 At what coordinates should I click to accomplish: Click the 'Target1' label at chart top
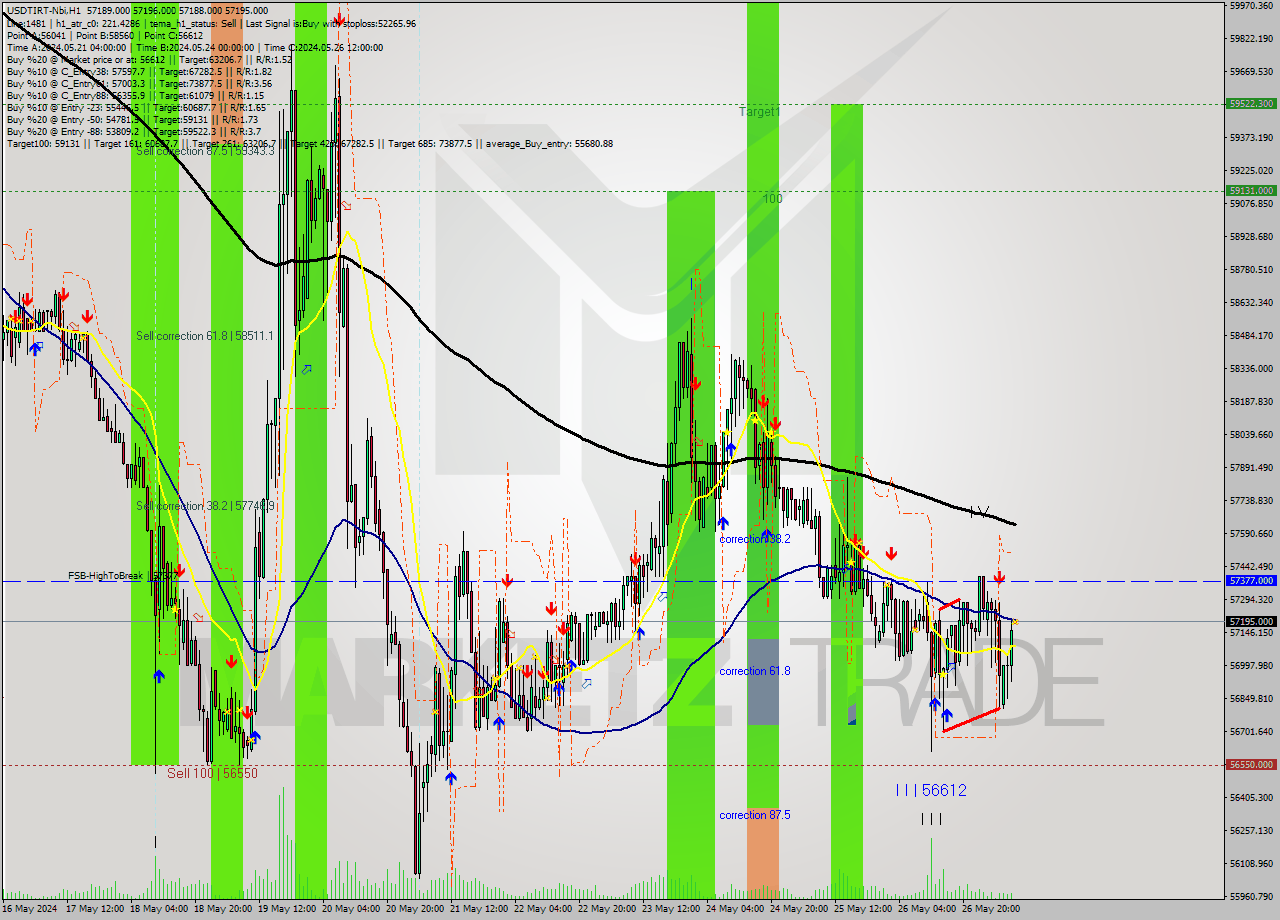[759, 112]
